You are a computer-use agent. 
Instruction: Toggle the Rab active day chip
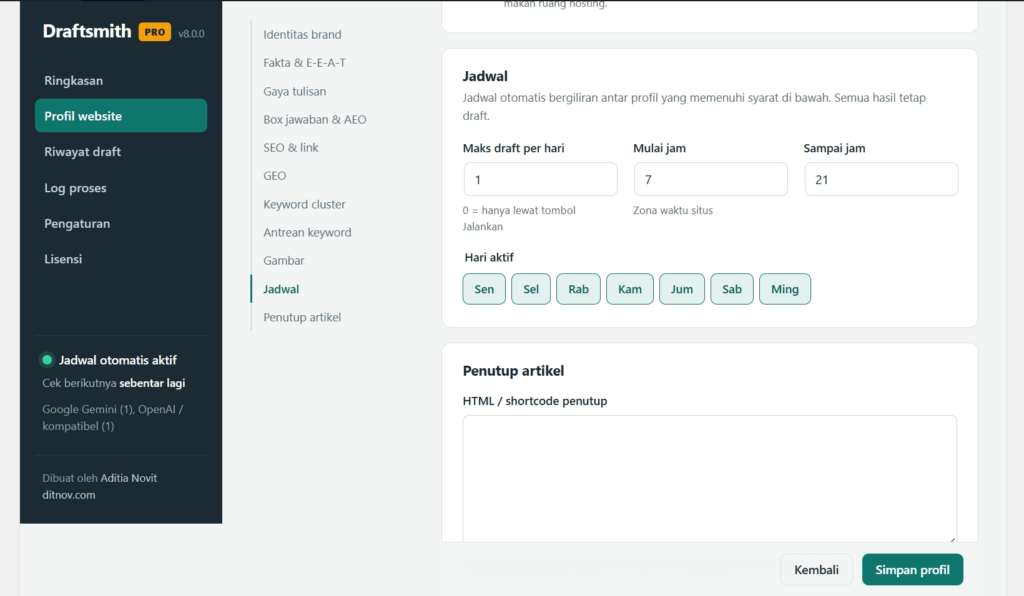(579, 289)
